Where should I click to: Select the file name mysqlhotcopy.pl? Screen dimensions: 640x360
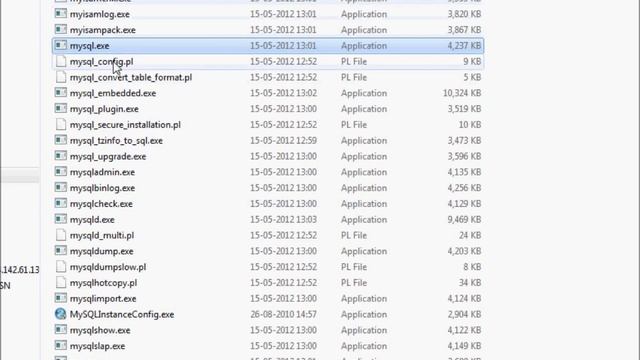coord(103,283)
